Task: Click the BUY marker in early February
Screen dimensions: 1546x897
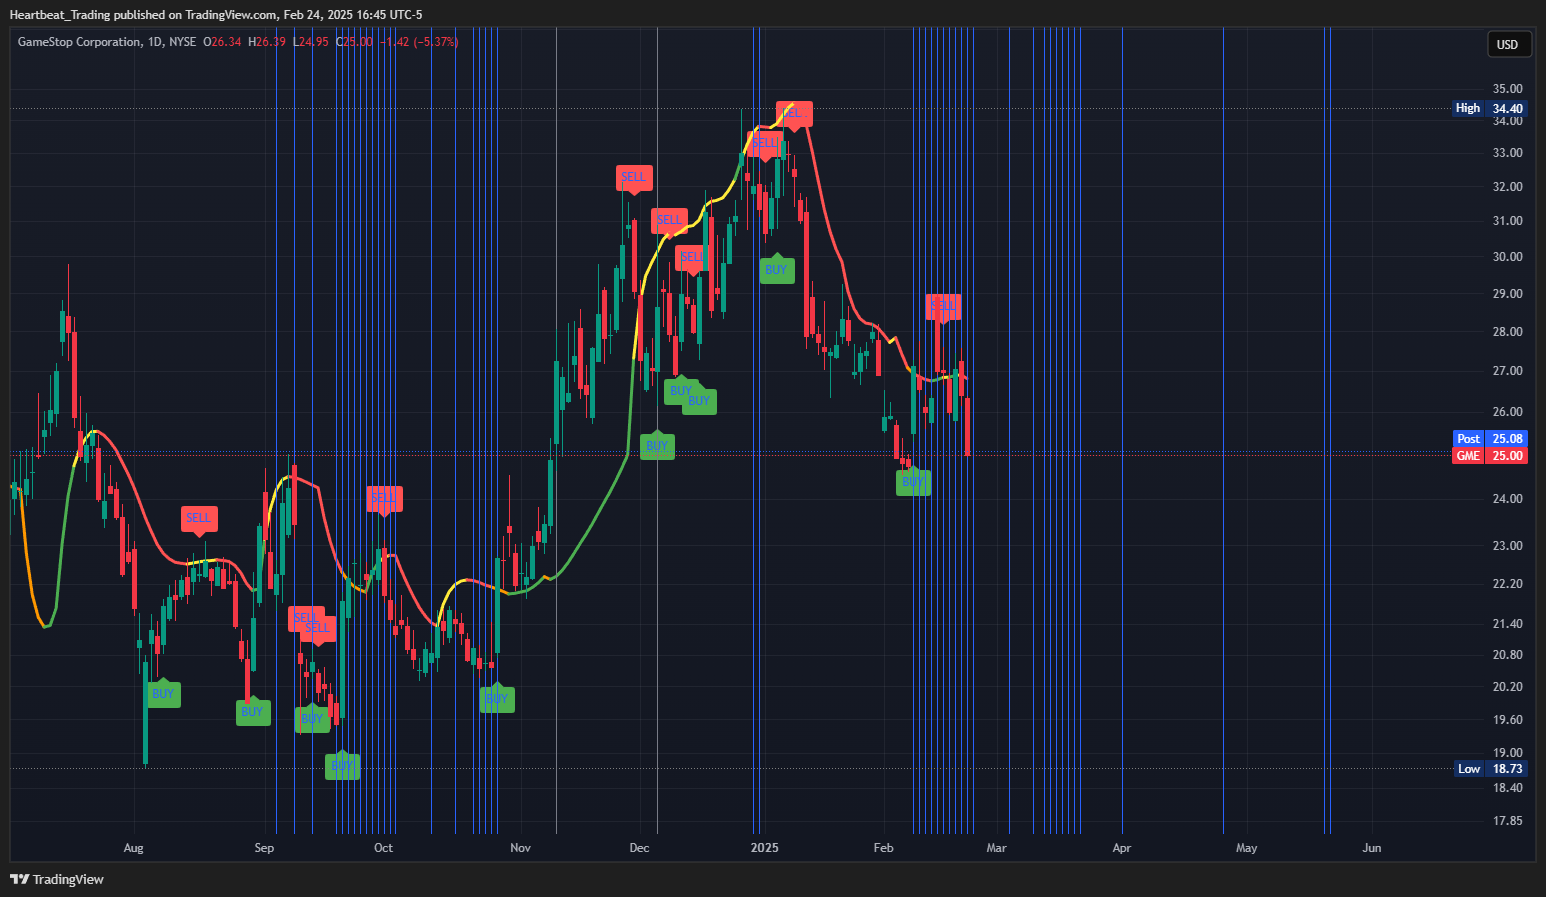Action: [913, 482]
